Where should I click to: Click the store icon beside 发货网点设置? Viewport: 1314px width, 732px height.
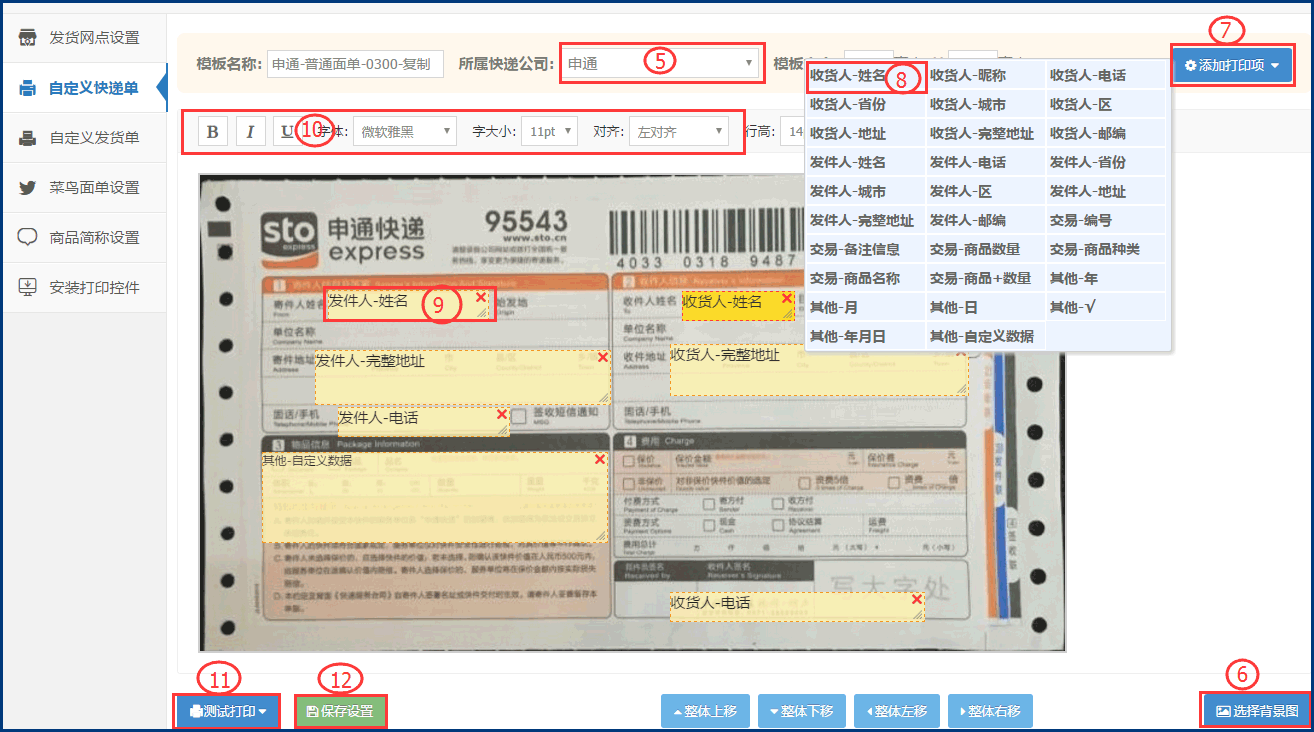coord(28,38)
